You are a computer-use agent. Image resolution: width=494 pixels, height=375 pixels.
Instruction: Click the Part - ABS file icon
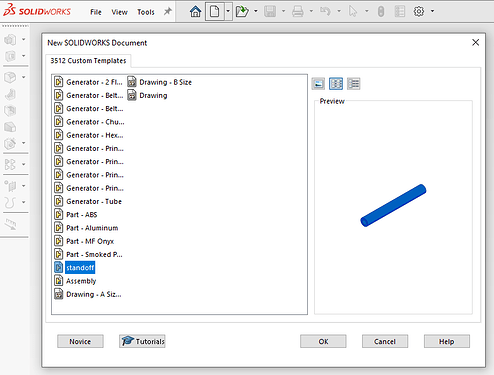(59, 214)
